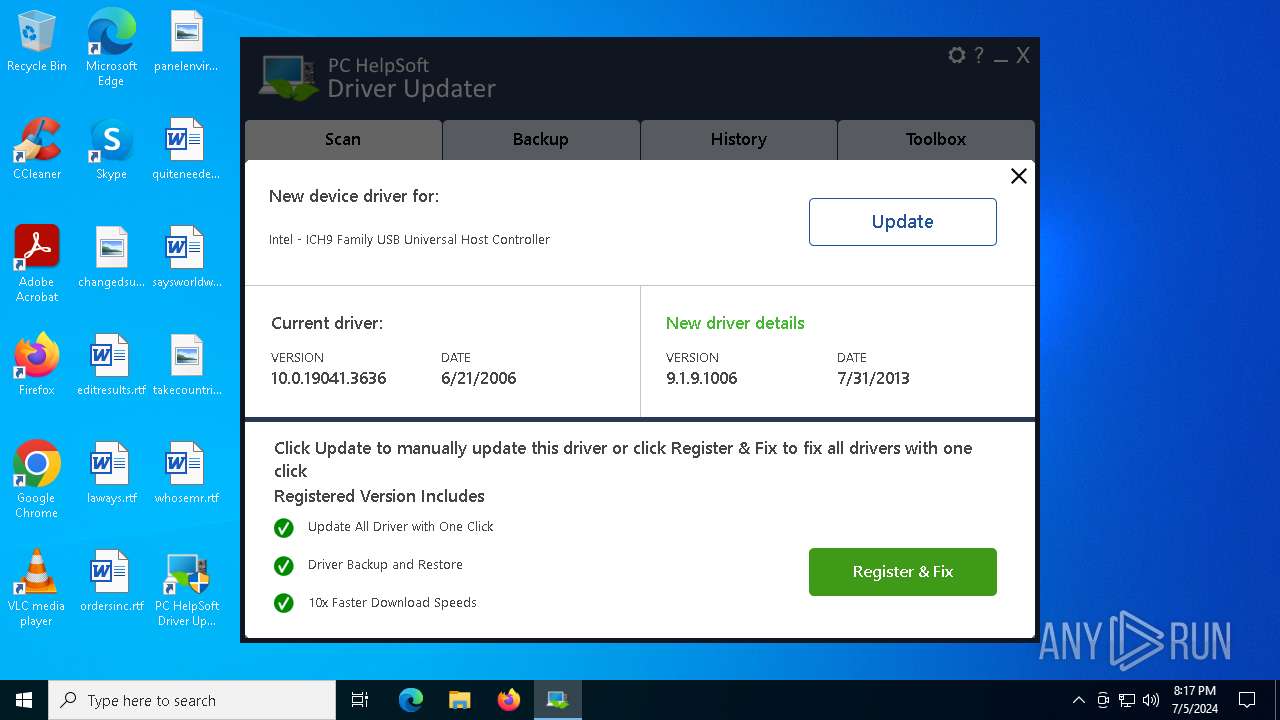Open the History tab
This screenshot has height=720, width=1280.
click(x=739, y=140)
